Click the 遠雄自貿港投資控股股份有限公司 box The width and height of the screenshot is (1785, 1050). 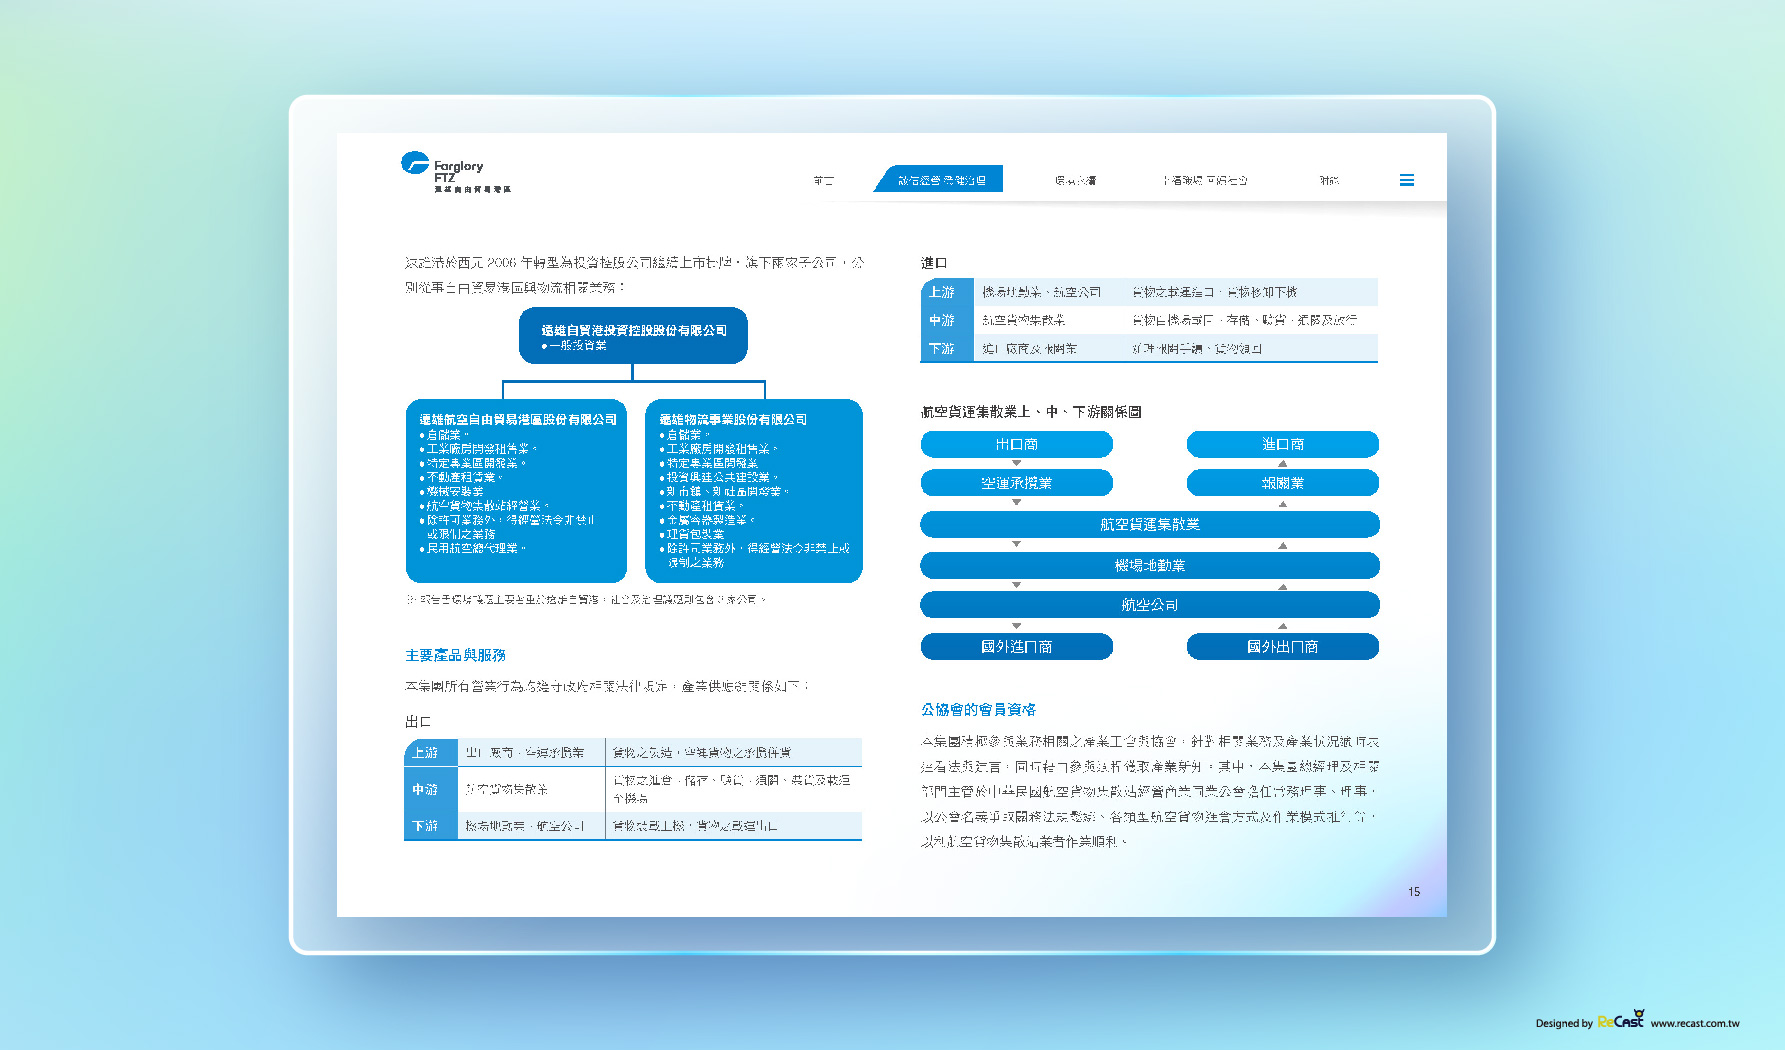[633, 335]
